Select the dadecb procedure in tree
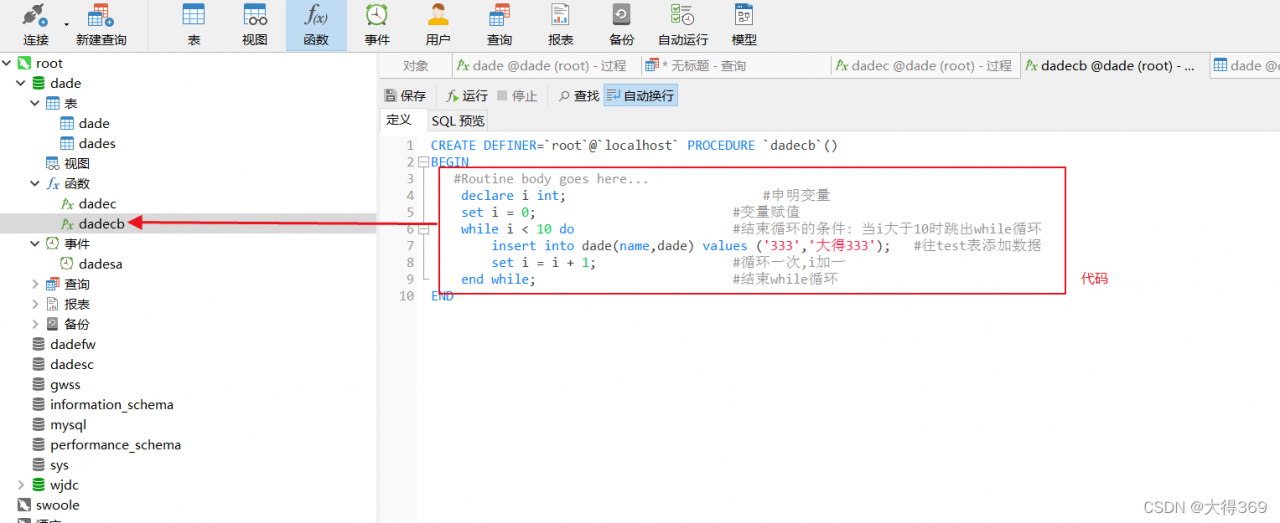 pyautogui.click(x=101, y=224)
